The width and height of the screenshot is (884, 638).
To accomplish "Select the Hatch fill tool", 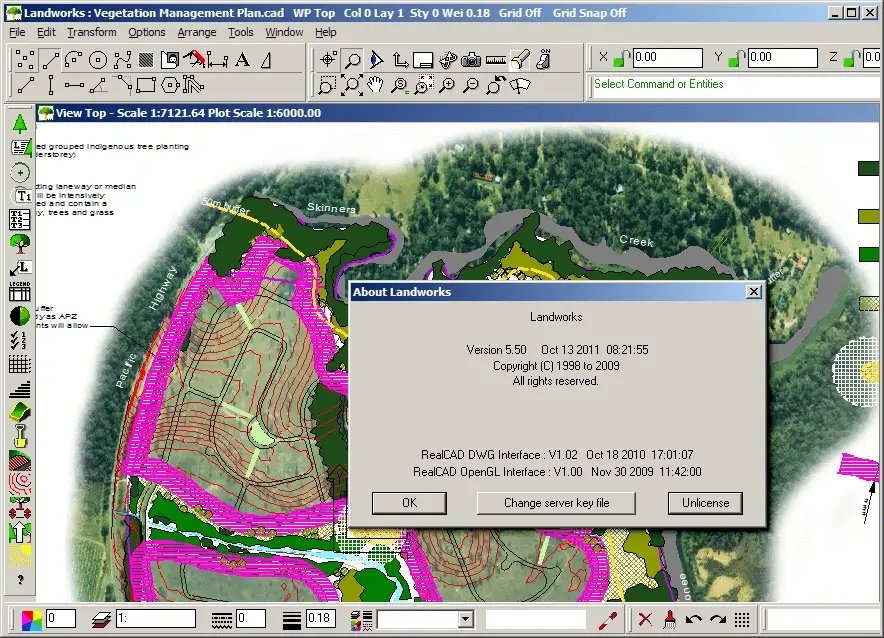I will pos(146,59).
